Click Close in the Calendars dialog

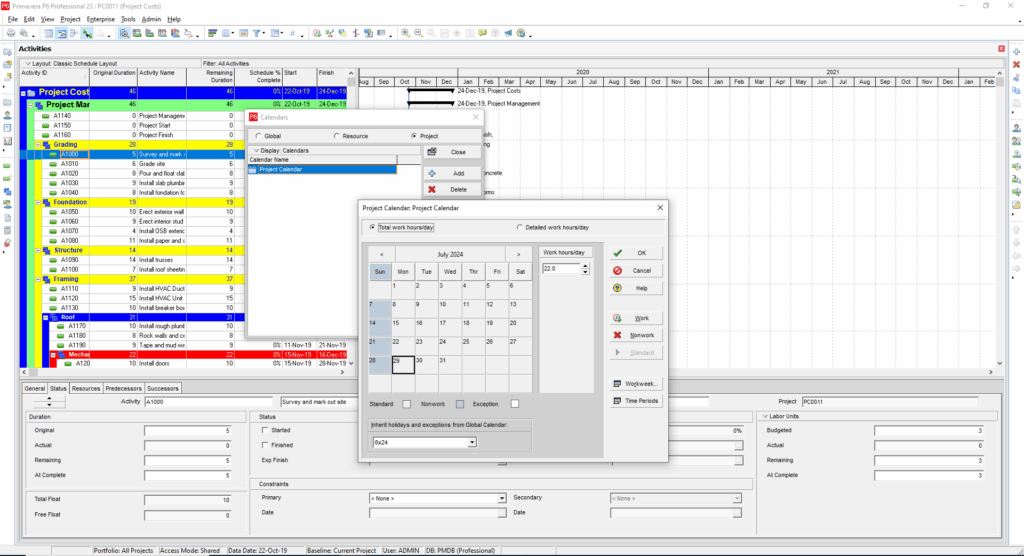(x=452, y=152)
